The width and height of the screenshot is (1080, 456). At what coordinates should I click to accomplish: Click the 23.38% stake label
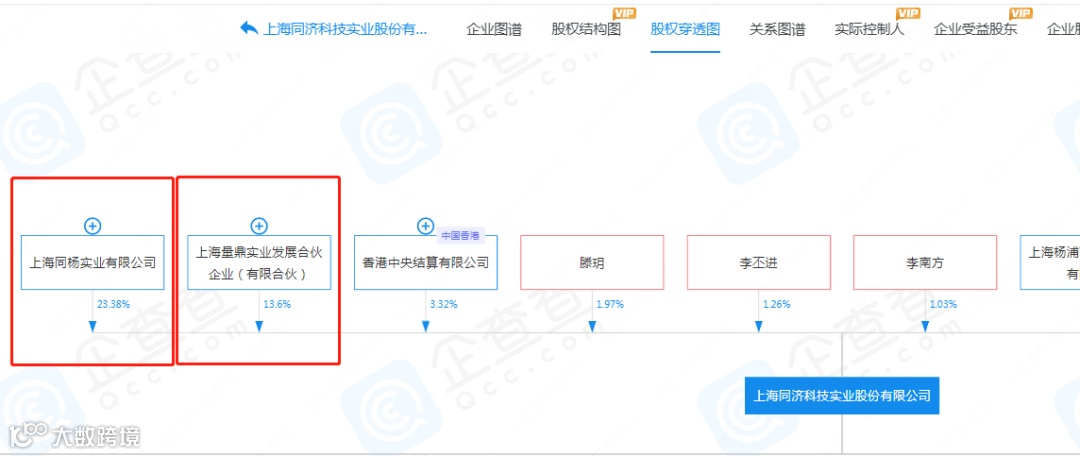pyautogui.click(x=112, y=304)
